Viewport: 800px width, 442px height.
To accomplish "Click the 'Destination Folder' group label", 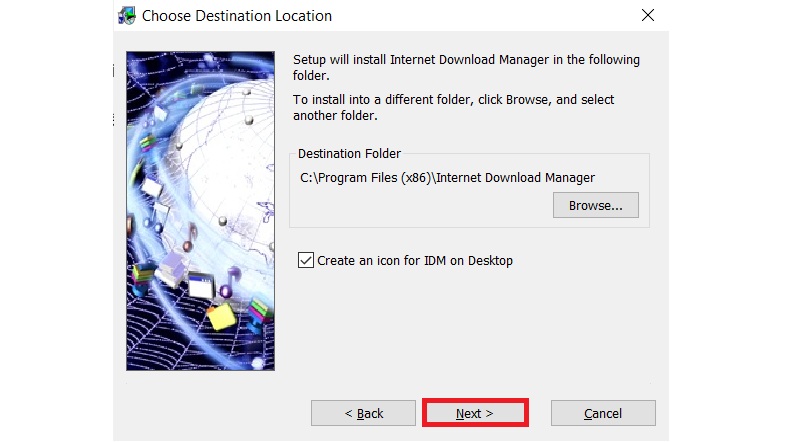I will [349, 154].
